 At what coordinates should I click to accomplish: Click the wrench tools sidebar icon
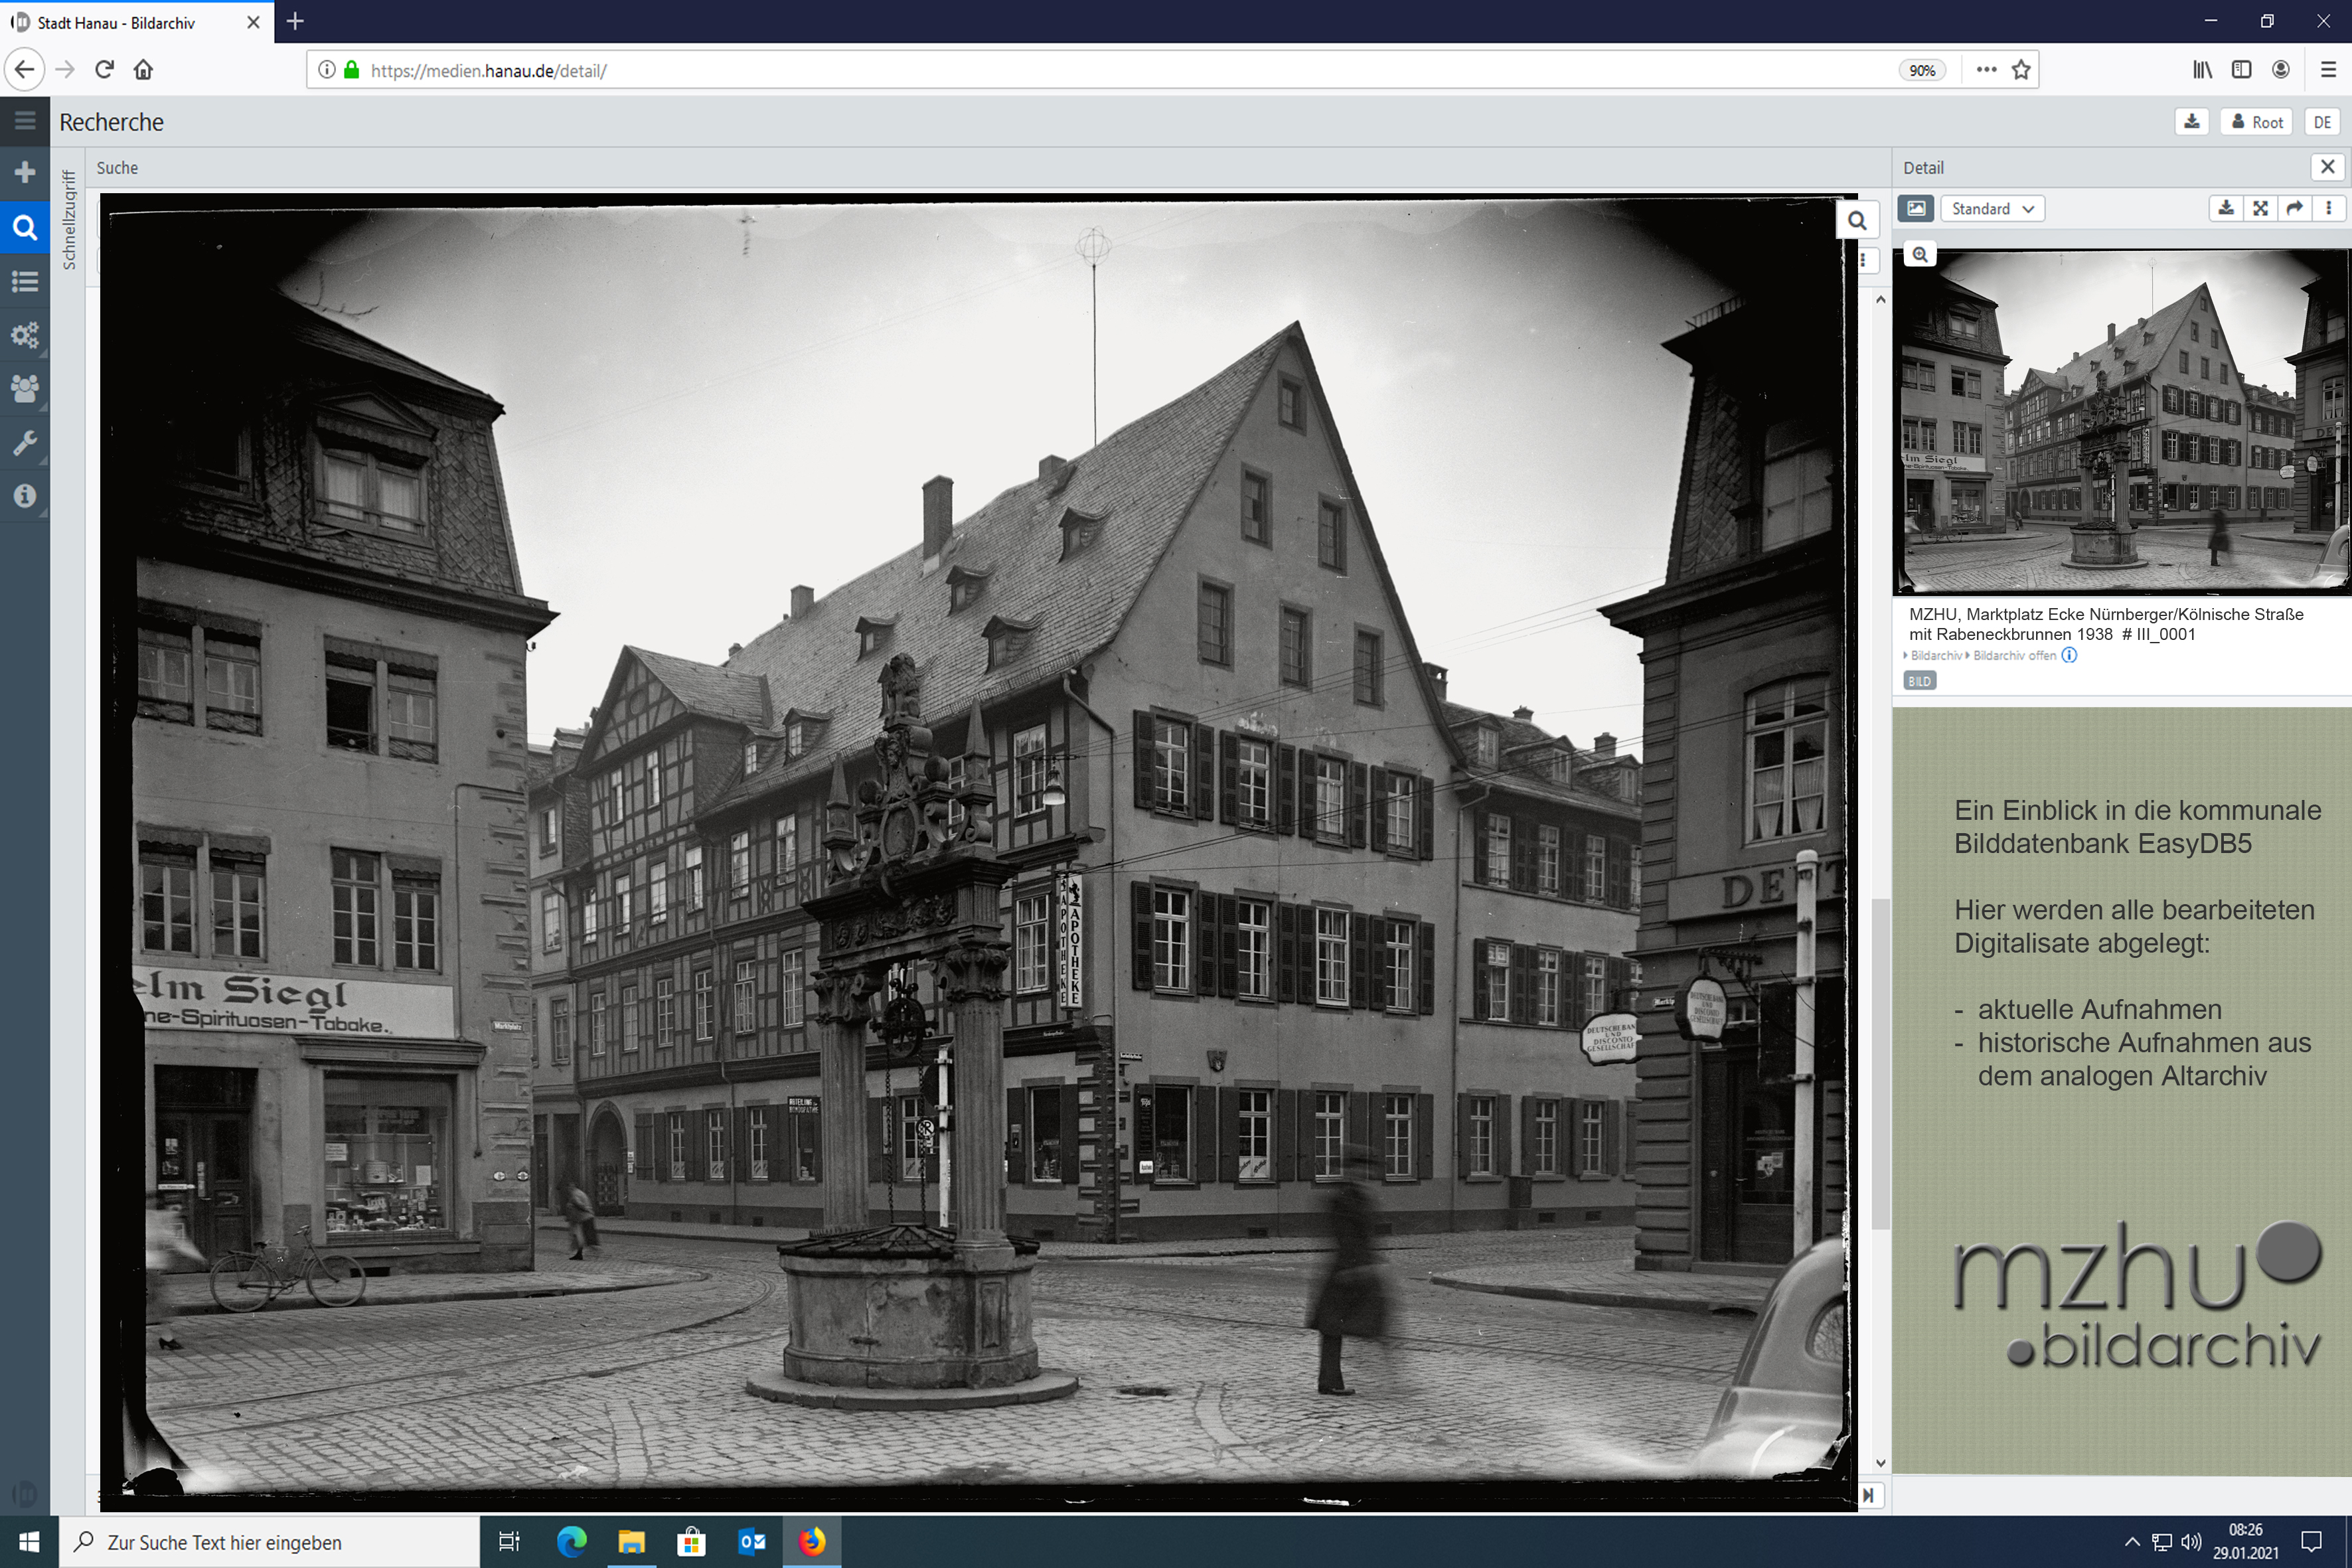25,442
